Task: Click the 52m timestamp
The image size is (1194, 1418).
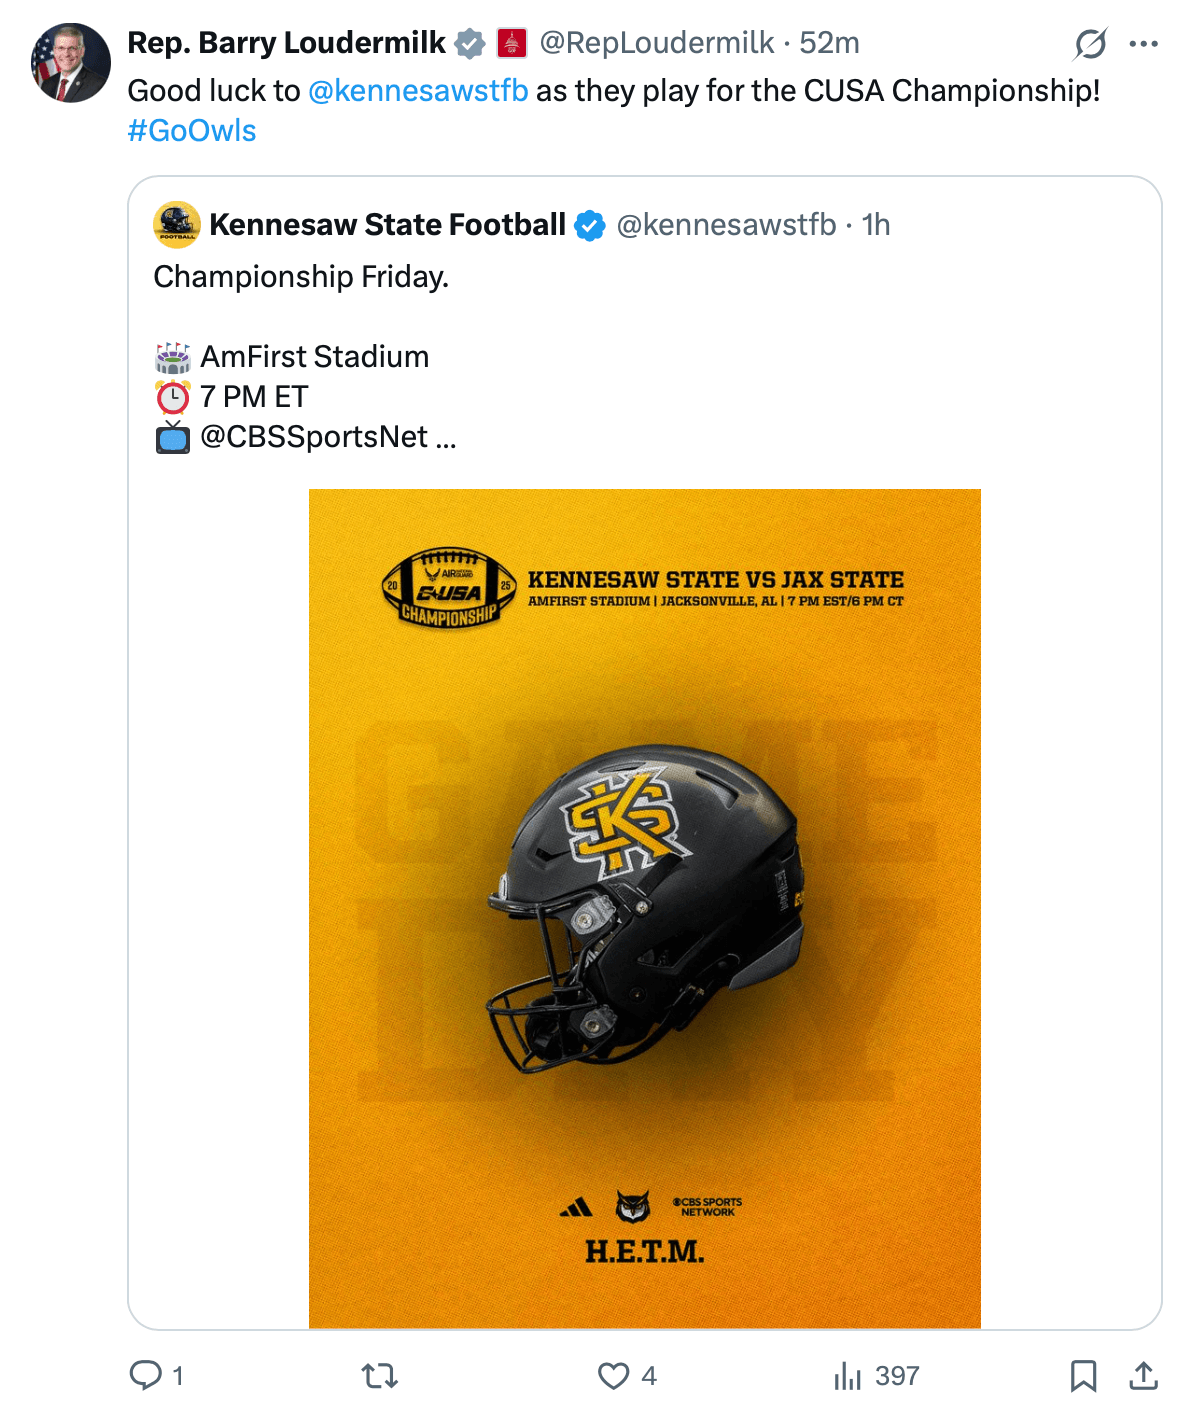Action: [x=829, y=43]
